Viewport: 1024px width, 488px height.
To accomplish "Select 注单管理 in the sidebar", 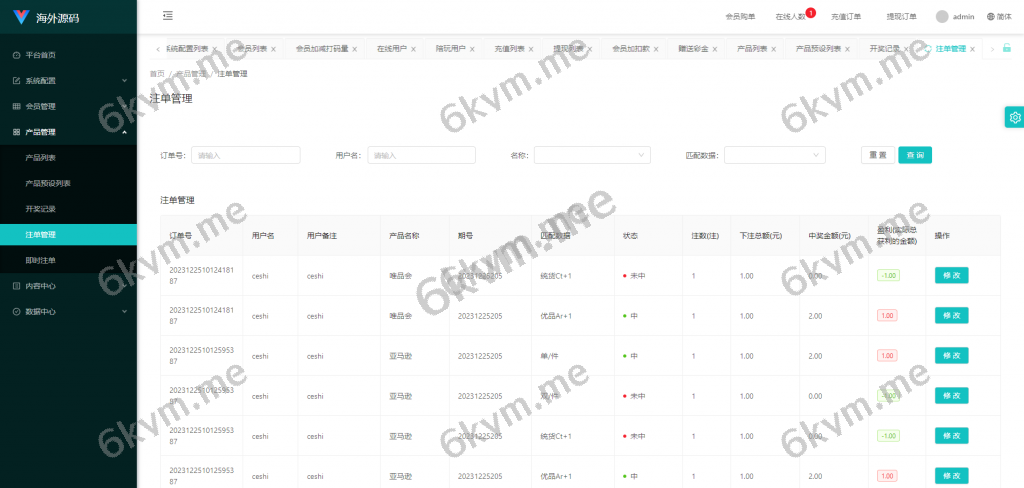I will [x=69, y=235].
